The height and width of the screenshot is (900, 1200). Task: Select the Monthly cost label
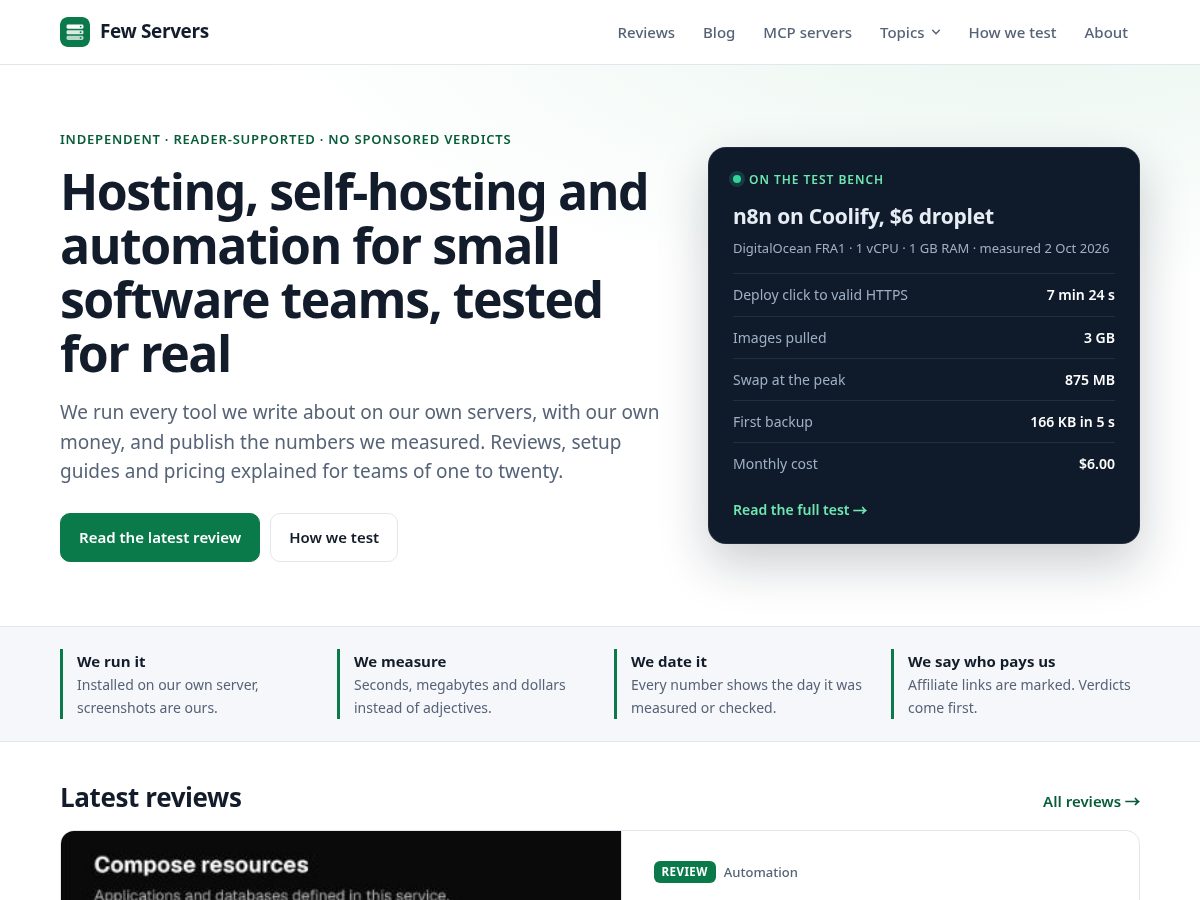pyautogui.click(x=775, y=464)
